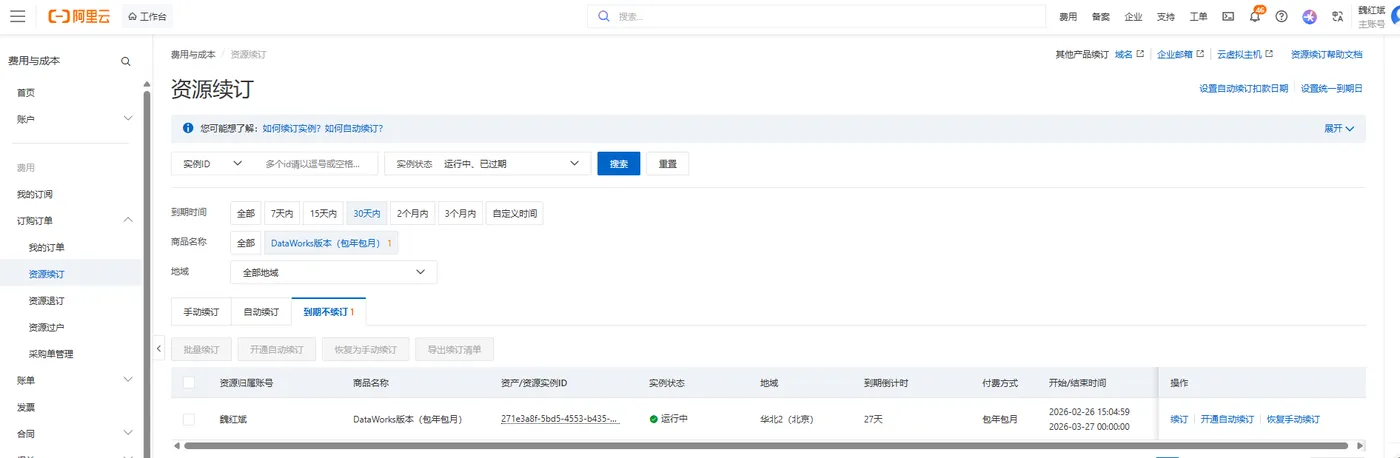
Task: Open the user avatar menu
Action: (x=1394, y=16)
